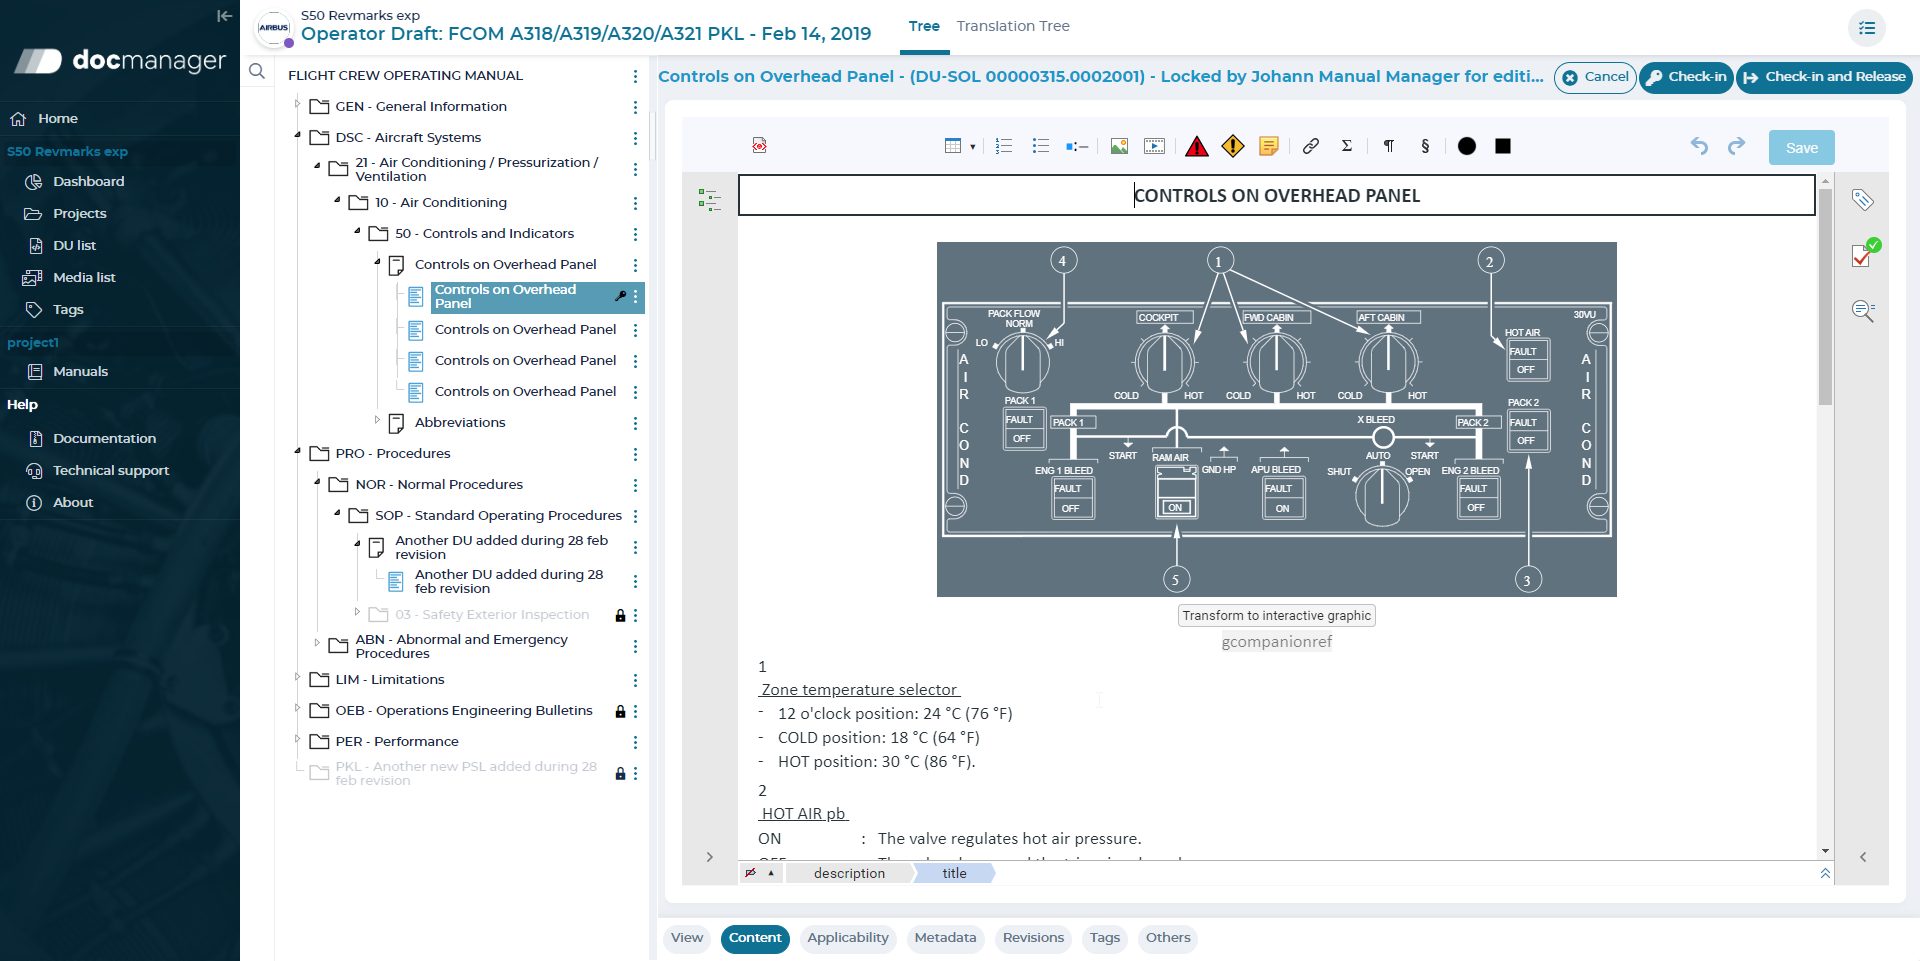Viewport: 1920px width, 961px height.
Task: Expand the right editor side panel
Action: pos(1863,857)
